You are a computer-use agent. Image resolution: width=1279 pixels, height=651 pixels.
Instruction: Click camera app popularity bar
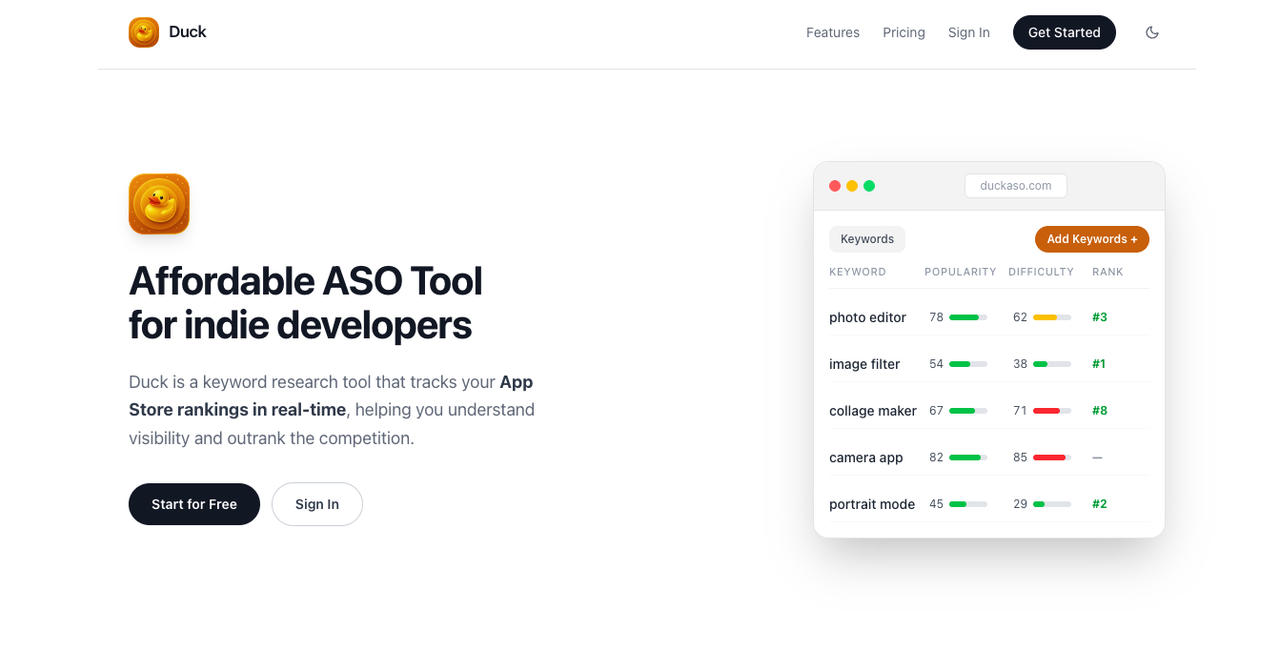968,457
